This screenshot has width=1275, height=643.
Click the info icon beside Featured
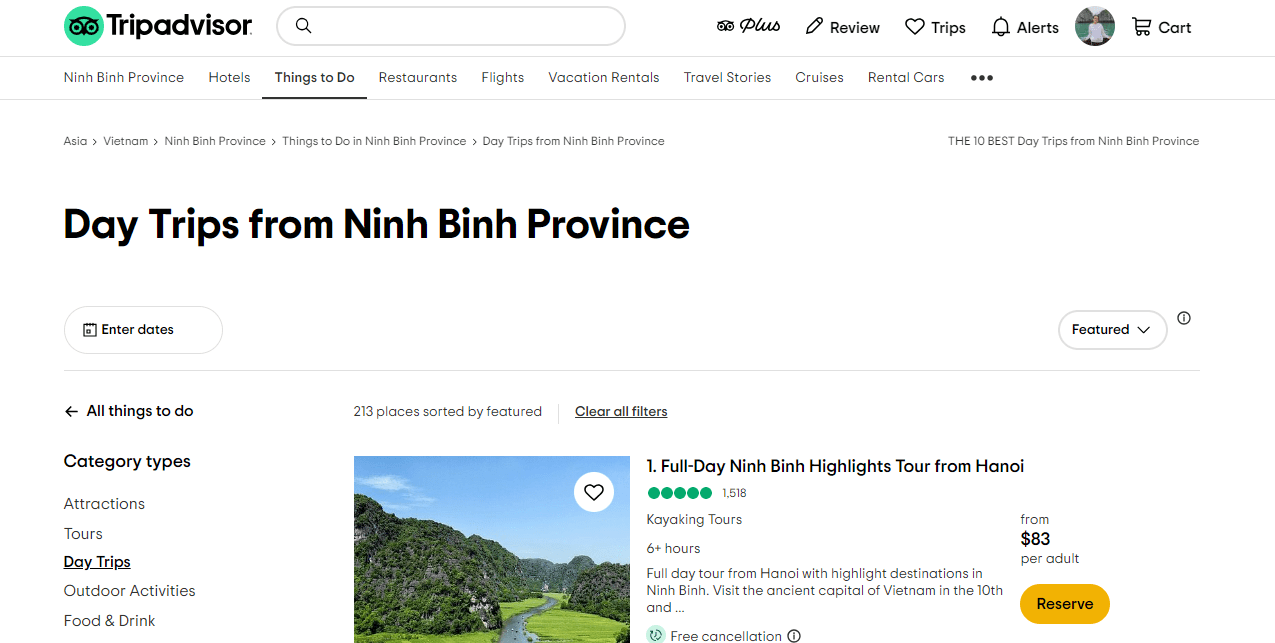[x=1184, y=318]
